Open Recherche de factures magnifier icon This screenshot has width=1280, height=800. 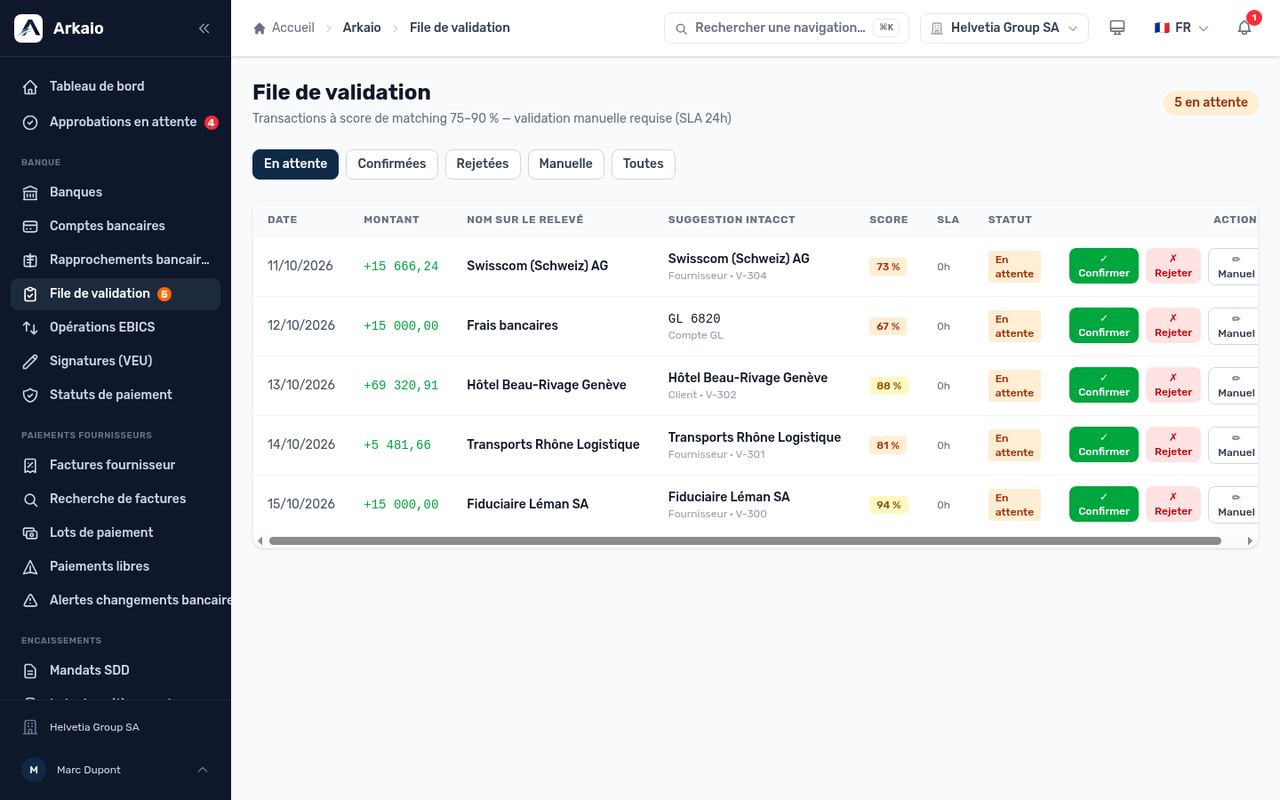tap(30, 499)
